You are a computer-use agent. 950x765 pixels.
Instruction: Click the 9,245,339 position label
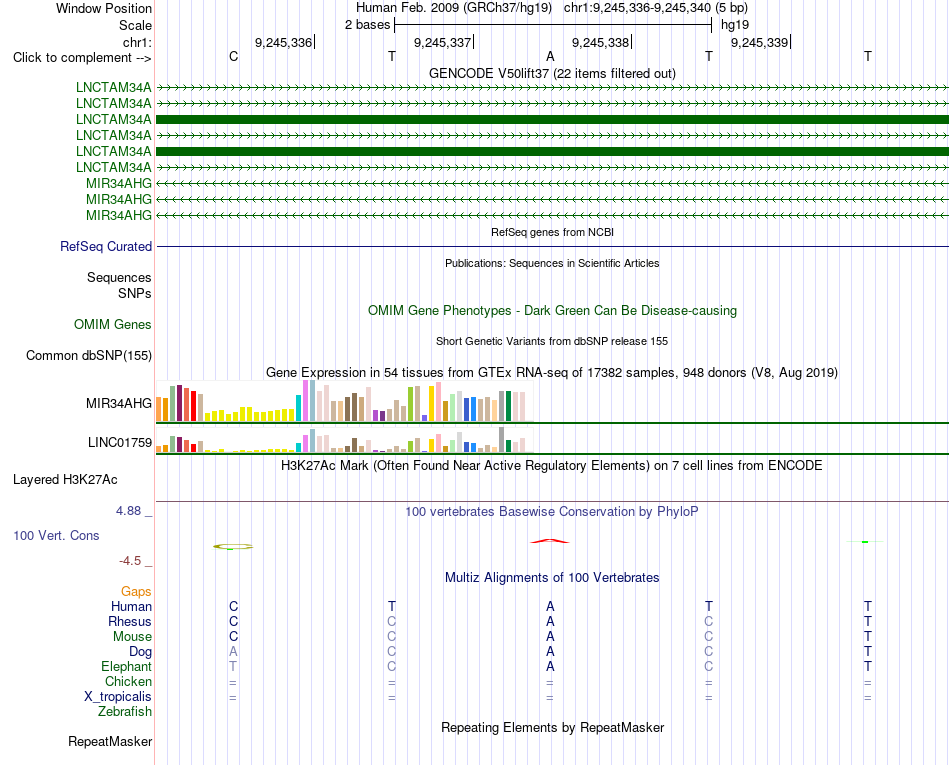[x=759, y=42]
